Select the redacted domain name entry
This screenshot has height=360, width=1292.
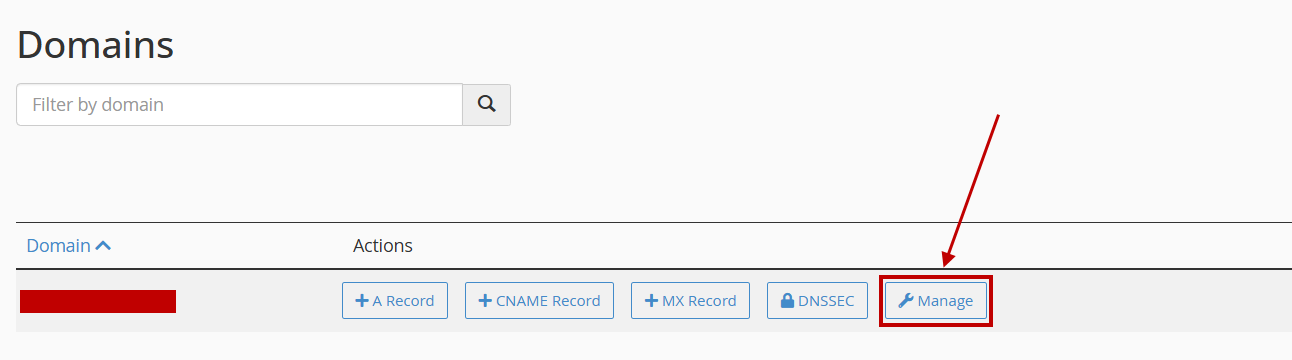click(x=98, y=301)
